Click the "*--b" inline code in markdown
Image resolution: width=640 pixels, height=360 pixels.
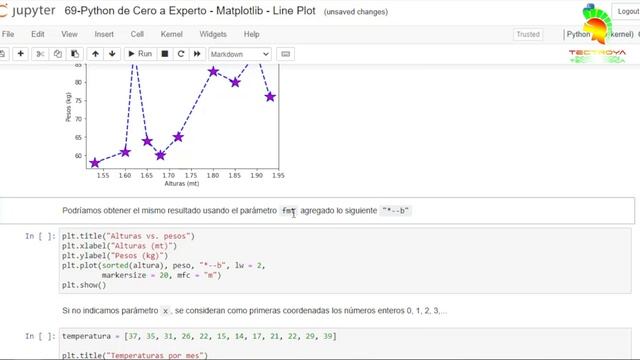396,211
